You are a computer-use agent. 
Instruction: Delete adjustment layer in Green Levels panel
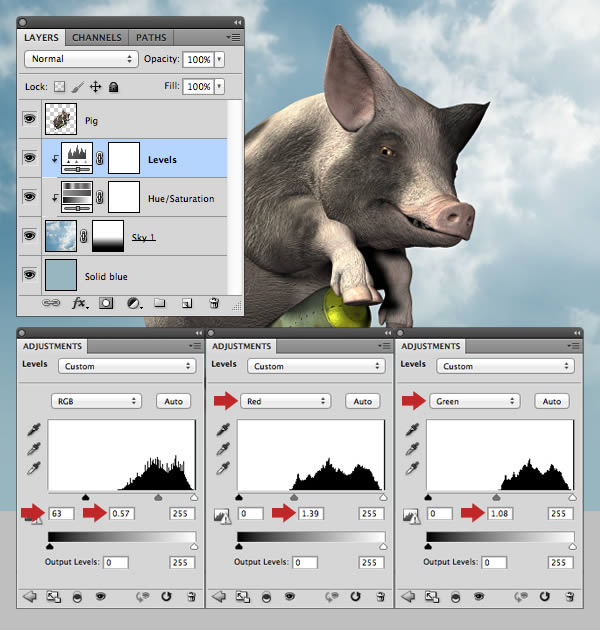tap(569, 597)
